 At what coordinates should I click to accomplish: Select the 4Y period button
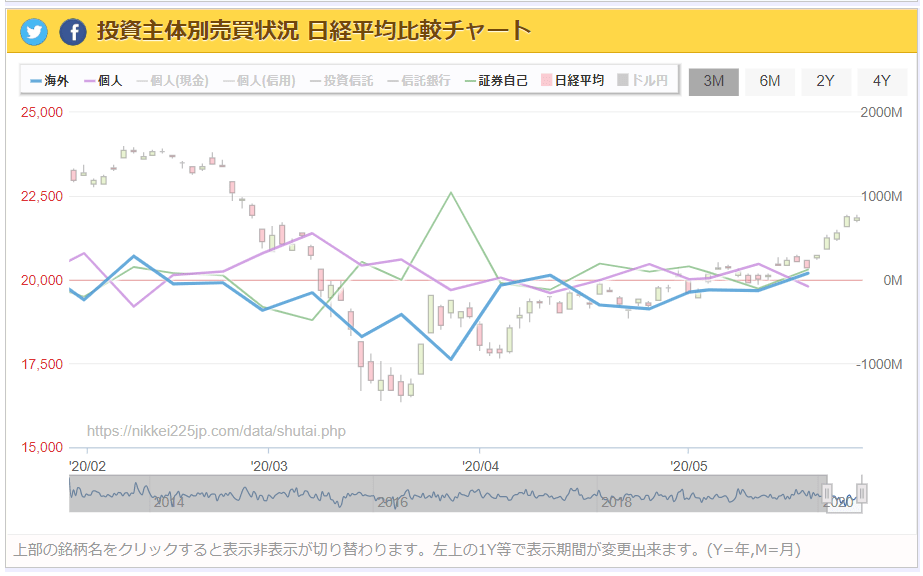click(881, 81)
